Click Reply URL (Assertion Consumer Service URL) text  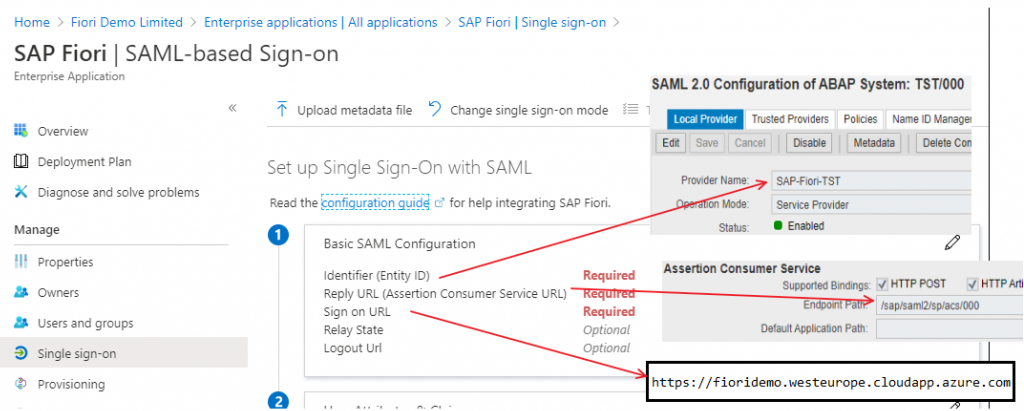[x=445, y=293]
